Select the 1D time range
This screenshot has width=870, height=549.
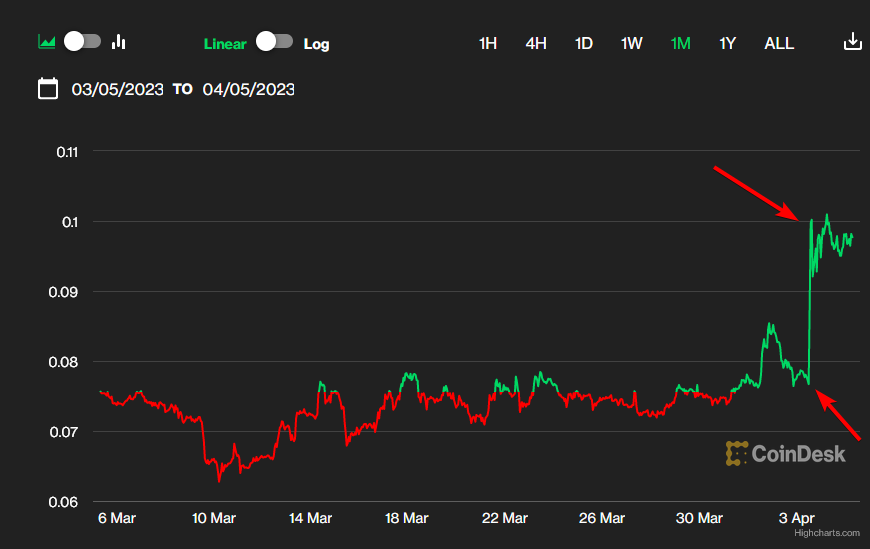tap(583, 43)
